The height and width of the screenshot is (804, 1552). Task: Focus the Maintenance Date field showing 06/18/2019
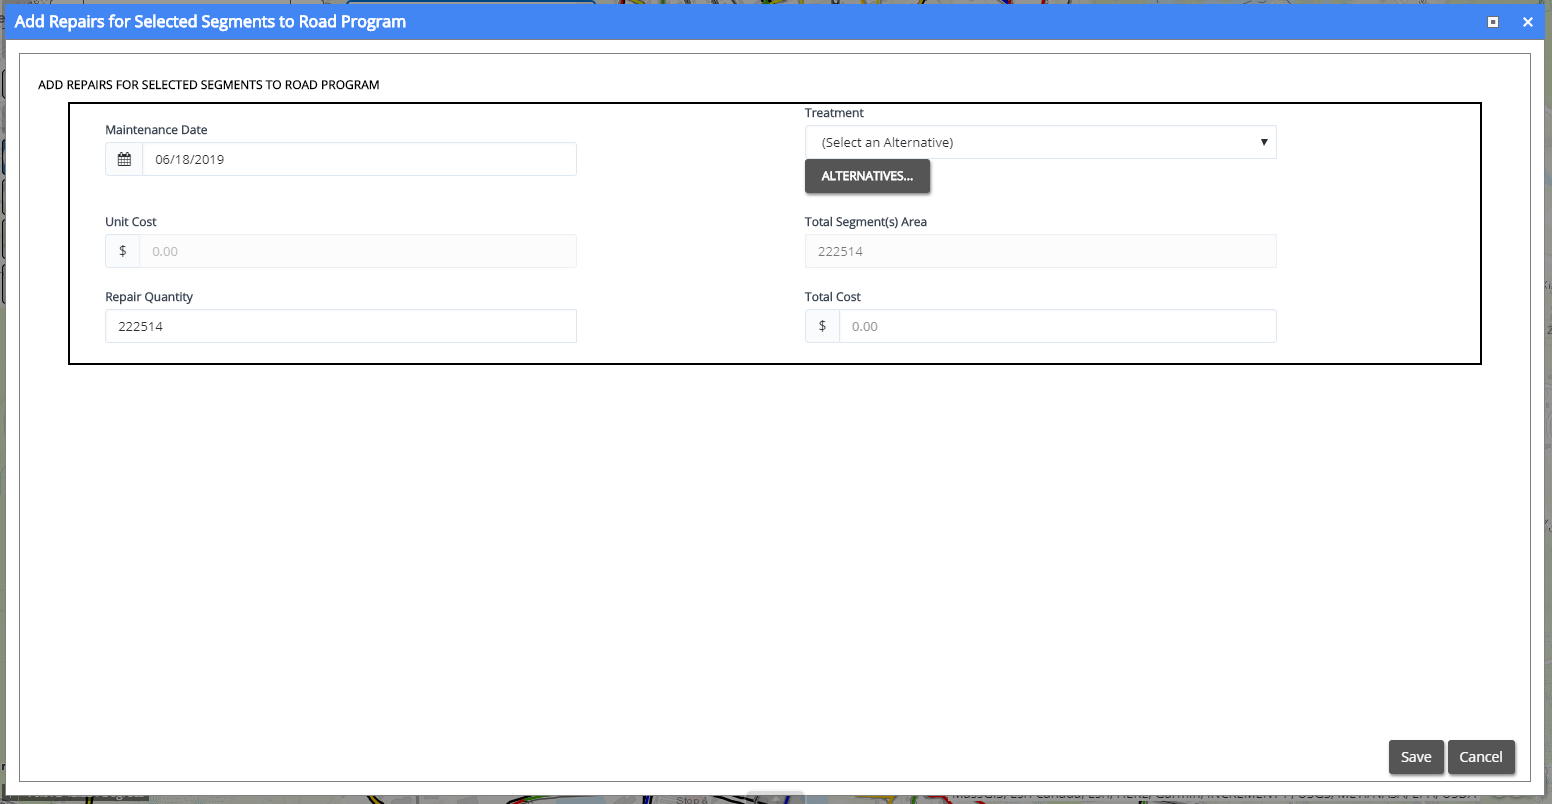(358, 159)
